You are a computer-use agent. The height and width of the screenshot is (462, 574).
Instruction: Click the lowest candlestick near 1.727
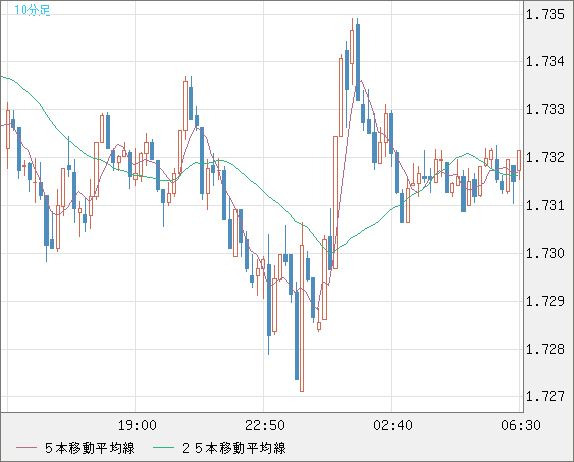pyautogui.click(x=302, y=318)
